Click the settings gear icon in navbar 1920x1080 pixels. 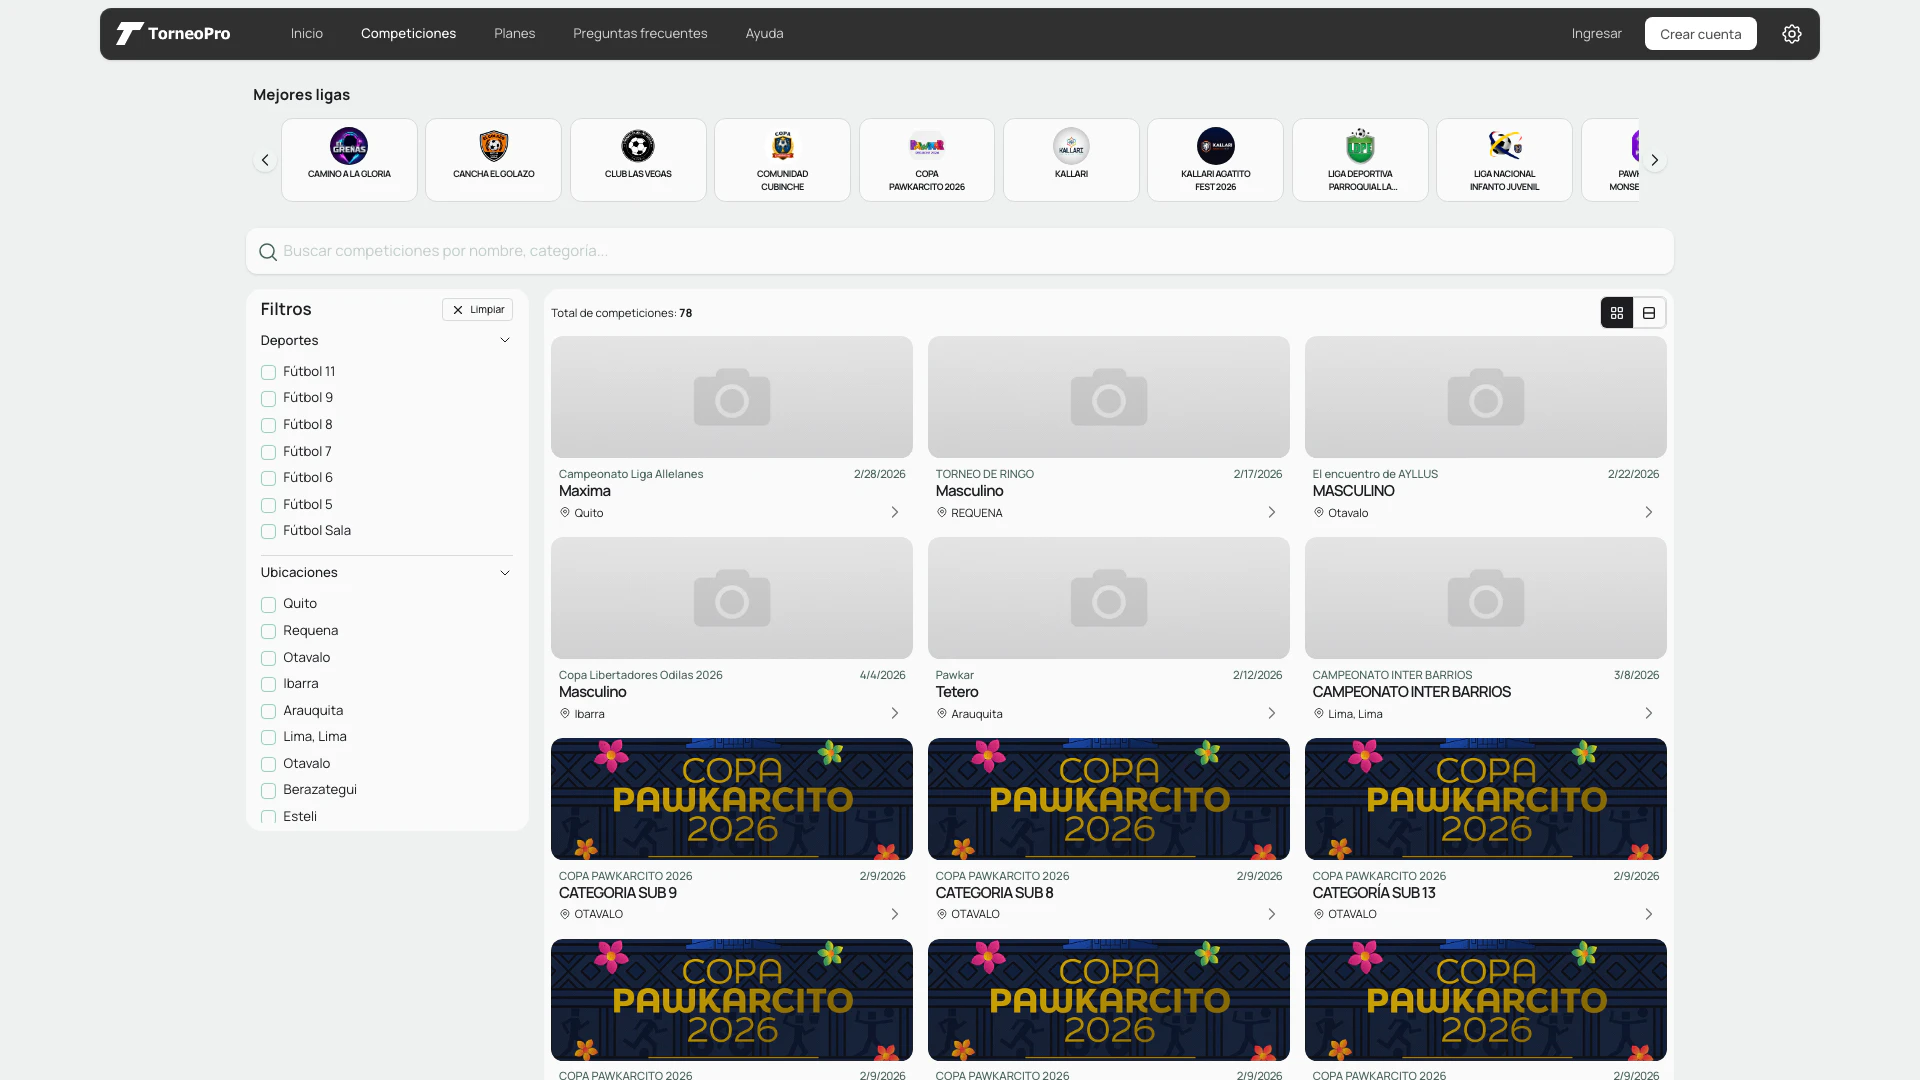pos(1791,34)
